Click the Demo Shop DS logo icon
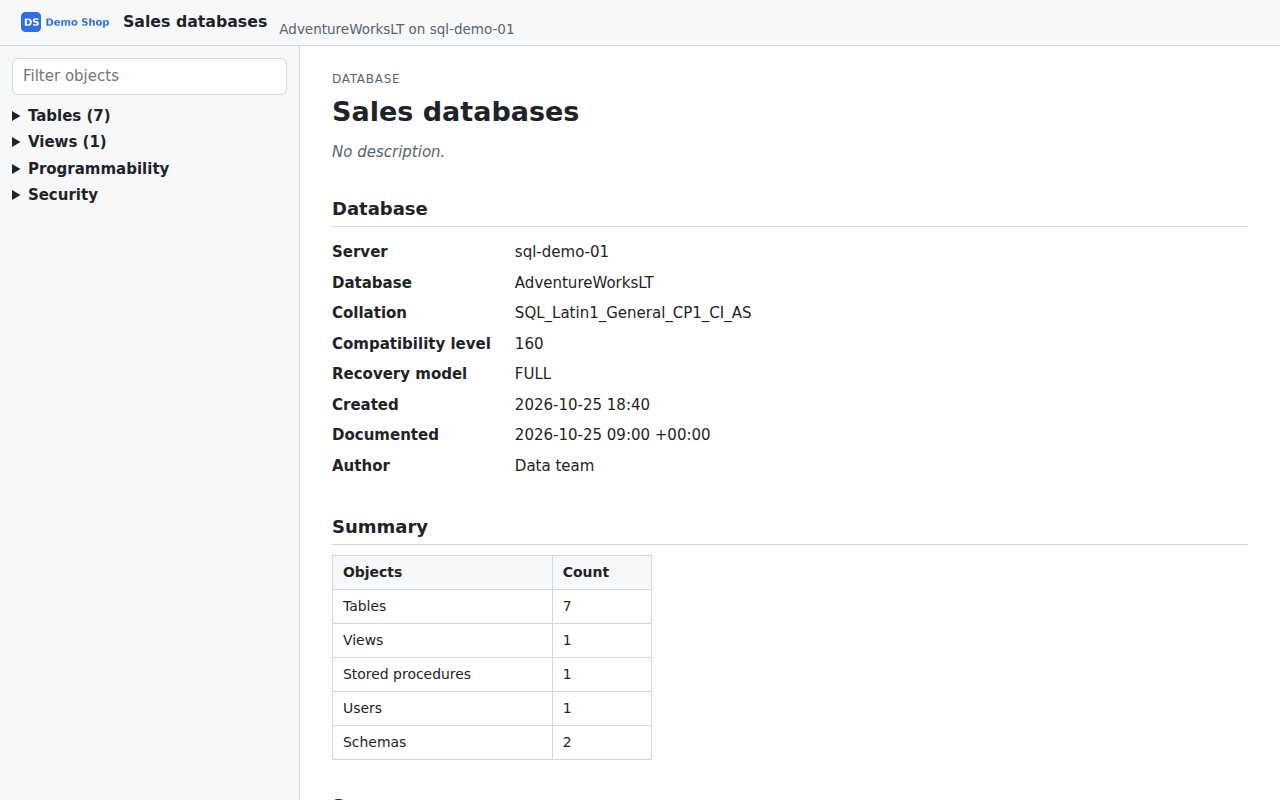The height and width of the screenshot is (800, 1280). point(31,22)
